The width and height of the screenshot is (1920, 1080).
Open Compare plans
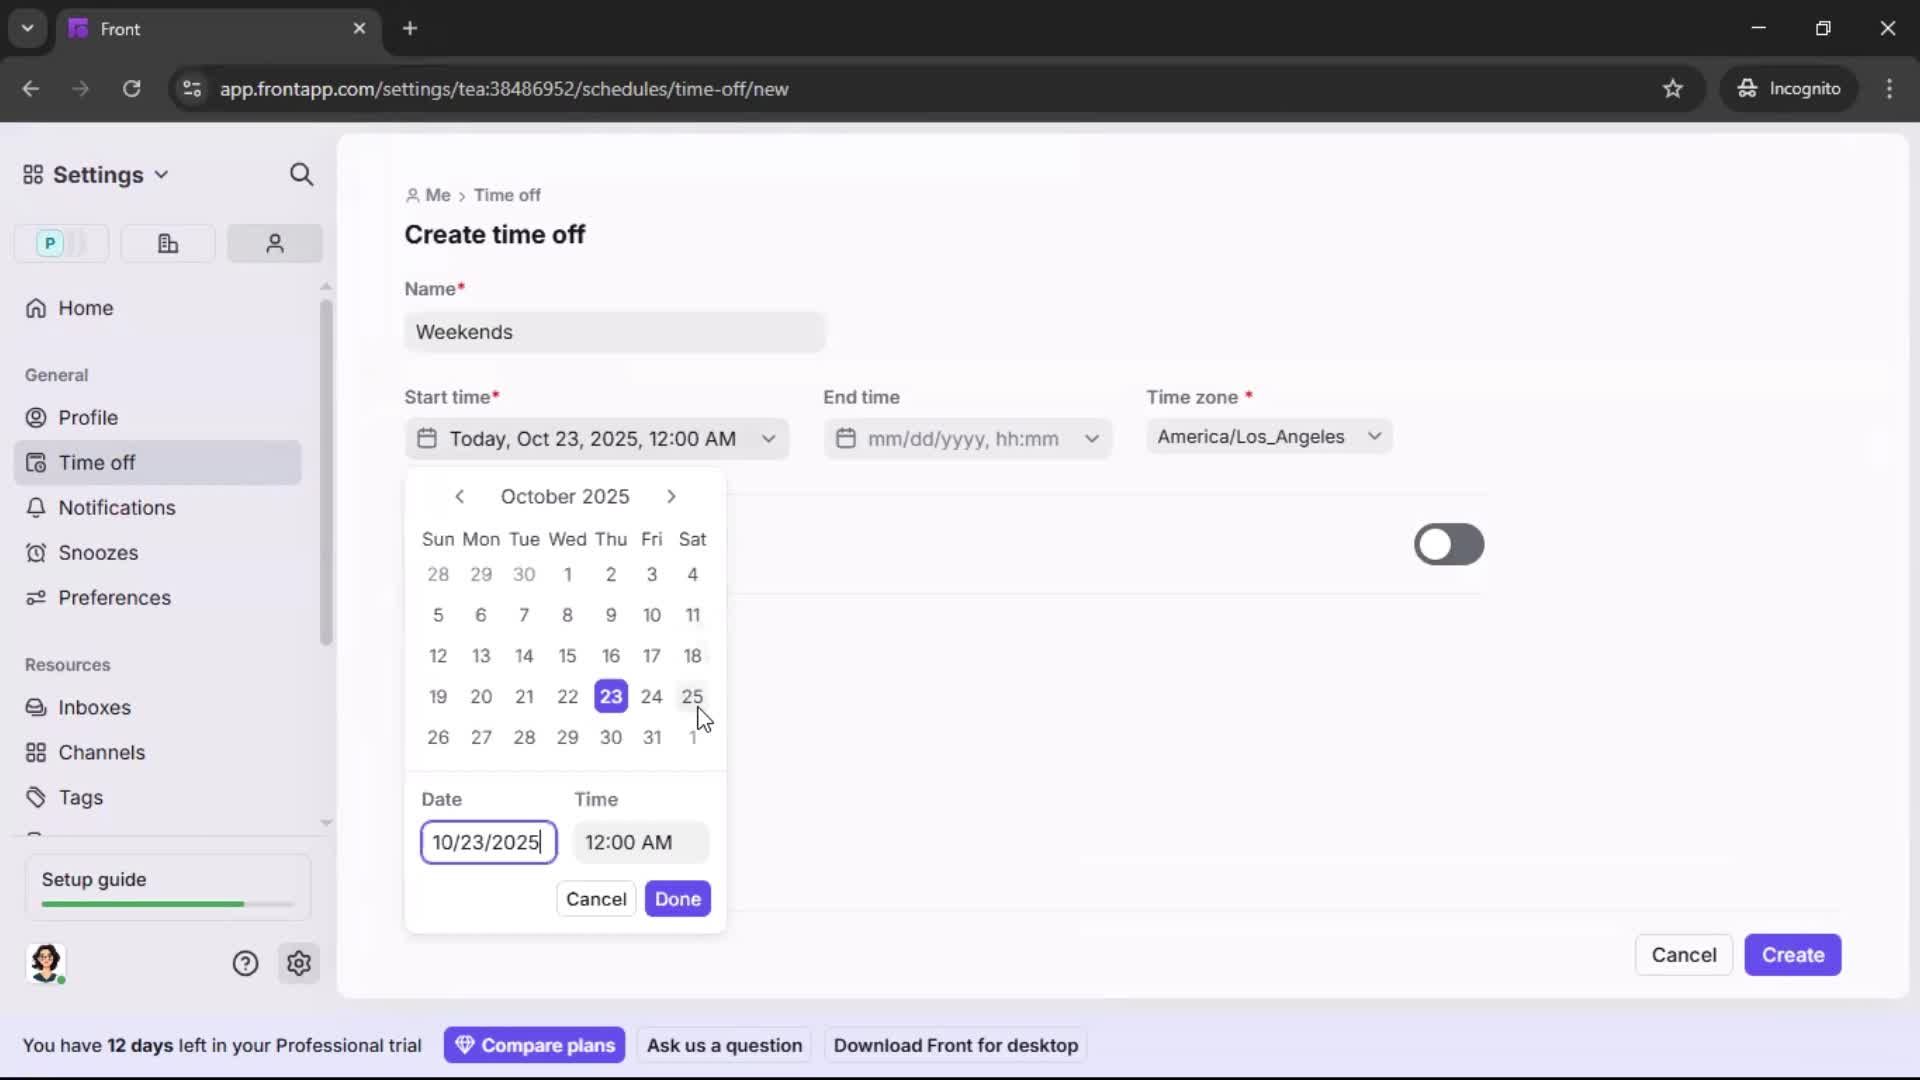click(x=534, y=1045)
